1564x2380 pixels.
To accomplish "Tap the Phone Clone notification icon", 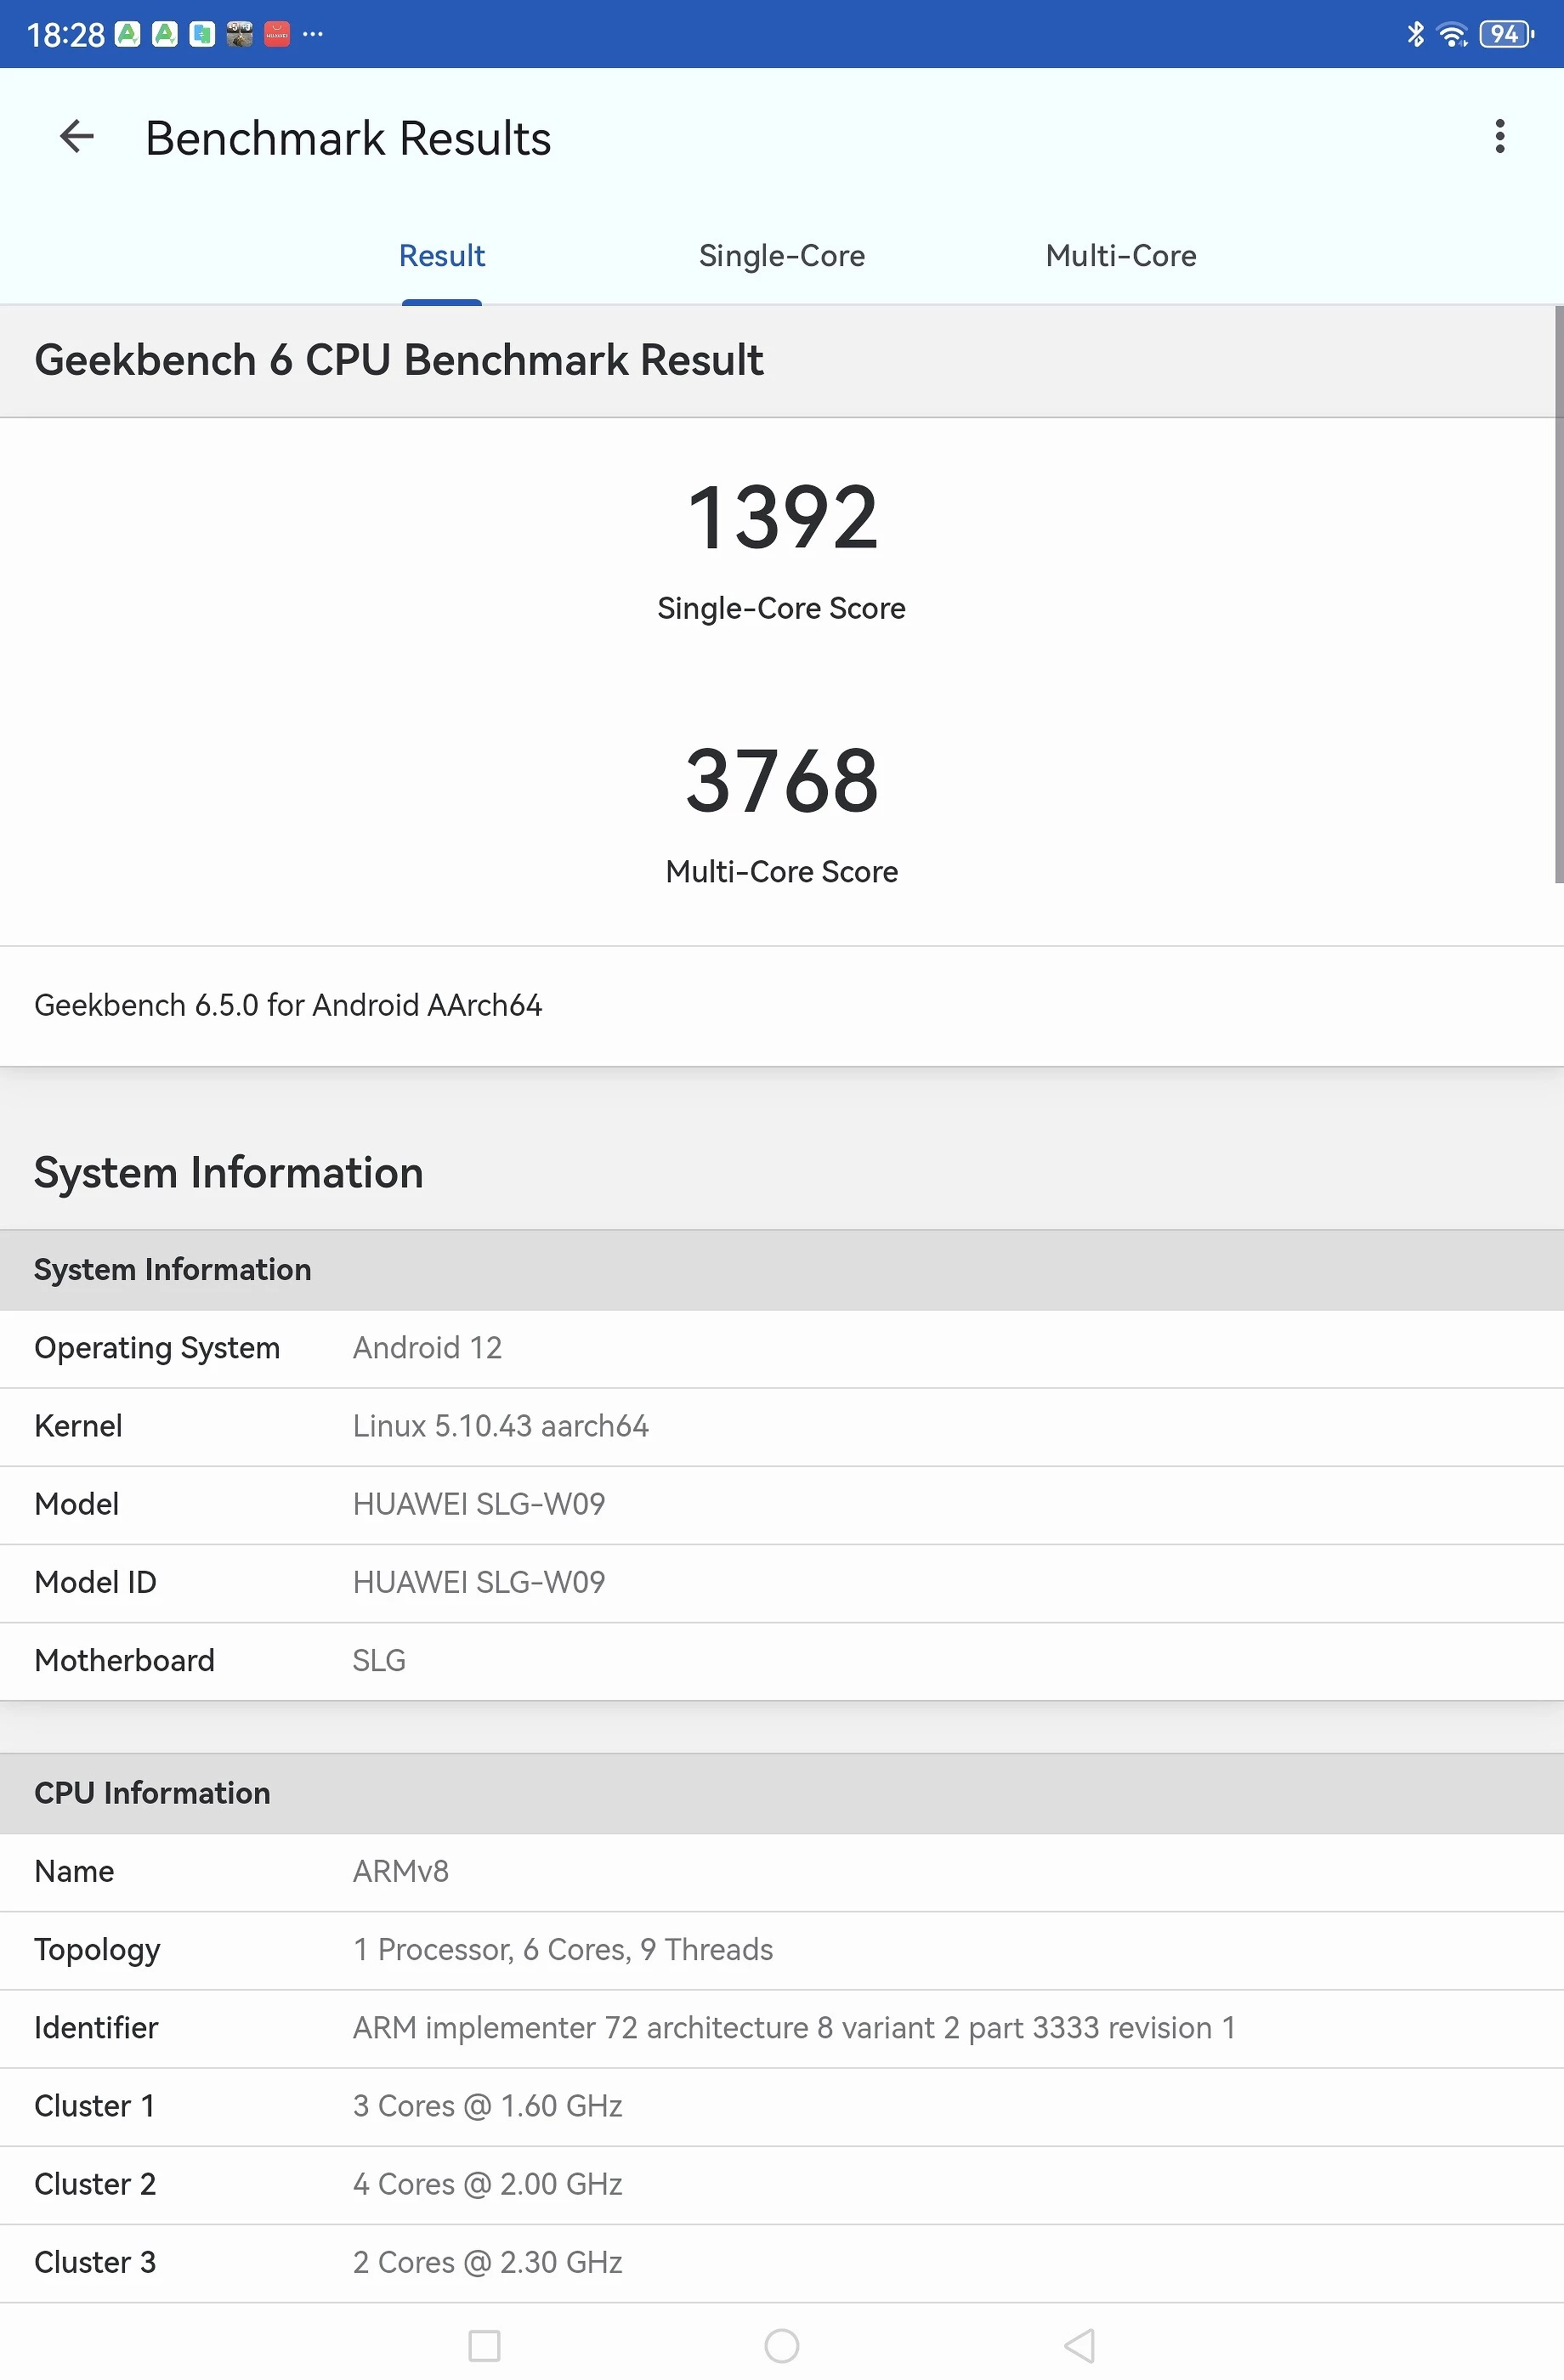I will click(202, 35).
